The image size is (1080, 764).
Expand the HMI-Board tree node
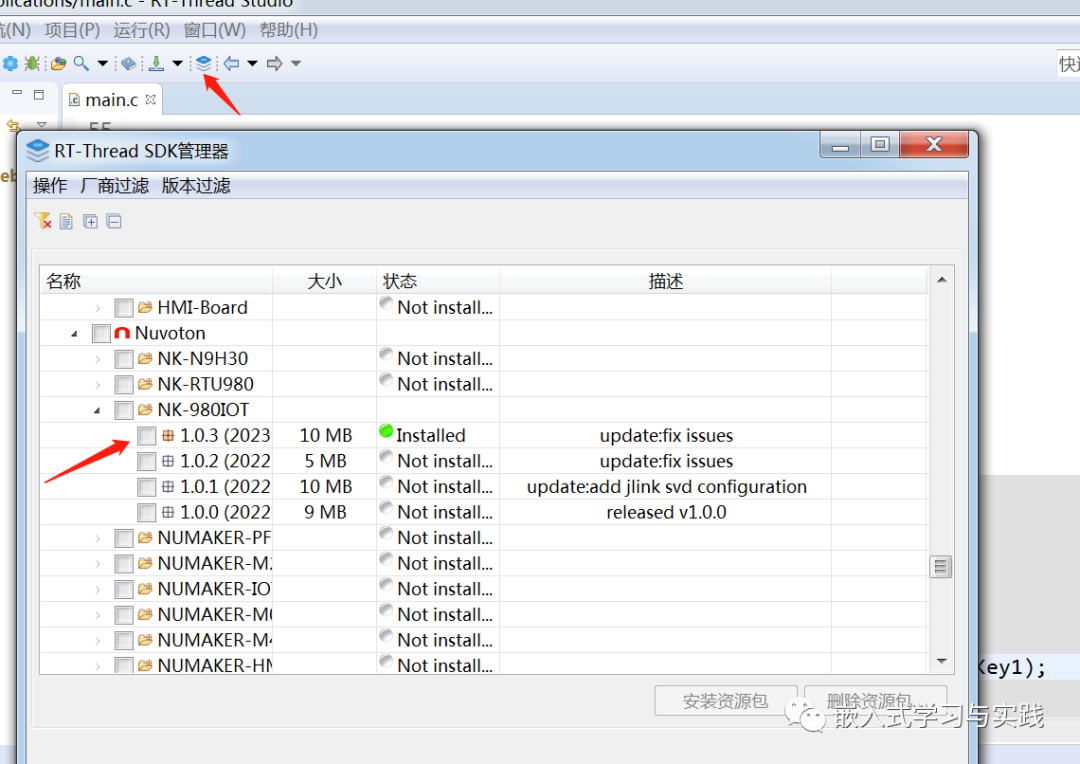tap(97, 308)
